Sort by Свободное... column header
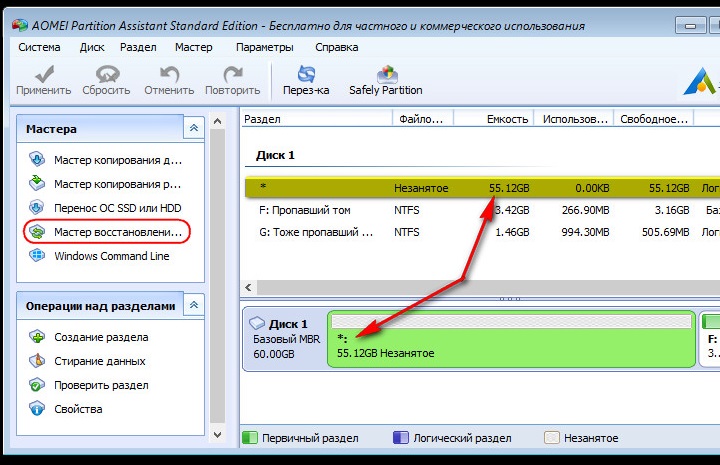The image size is (720, 465). coord(654,119)
